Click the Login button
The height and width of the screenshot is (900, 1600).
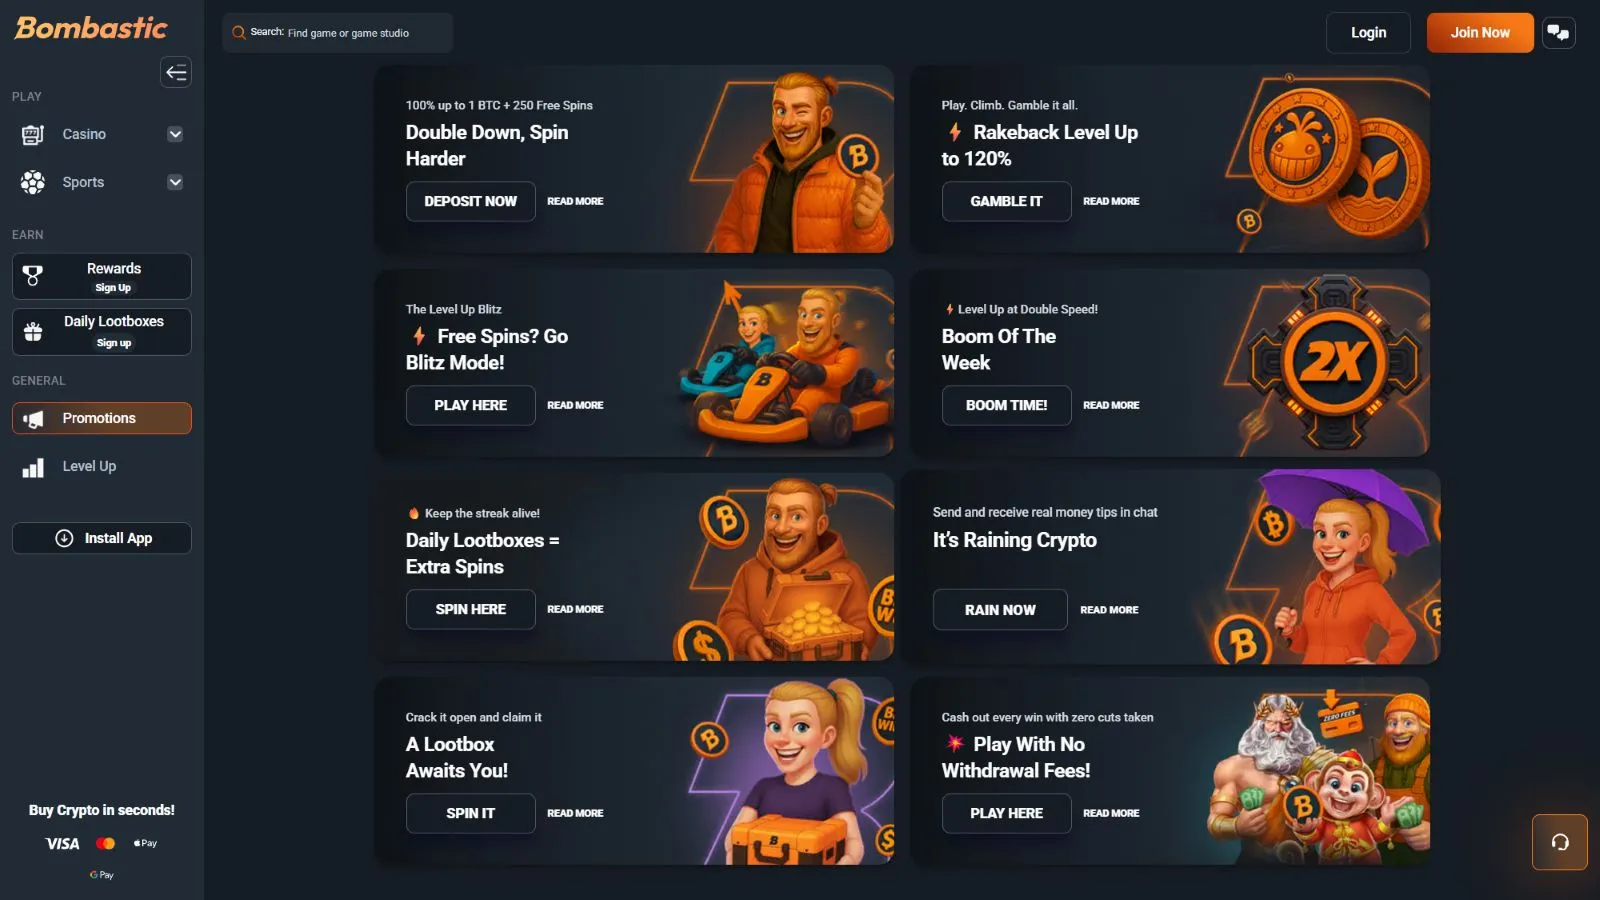(1368, 33)
